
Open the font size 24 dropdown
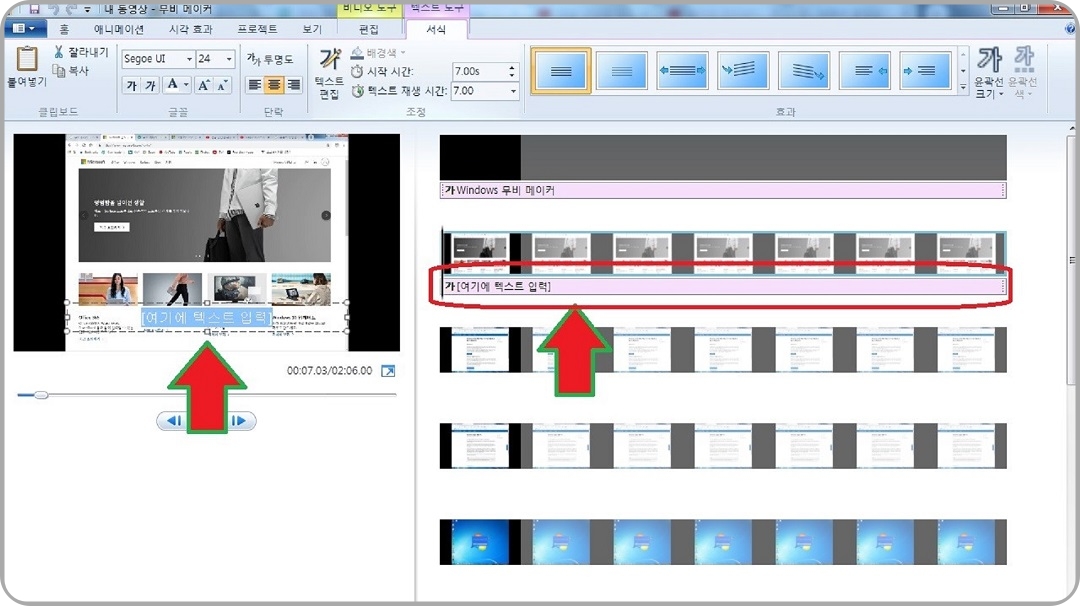pyautogui.click(x=229, y=59)
